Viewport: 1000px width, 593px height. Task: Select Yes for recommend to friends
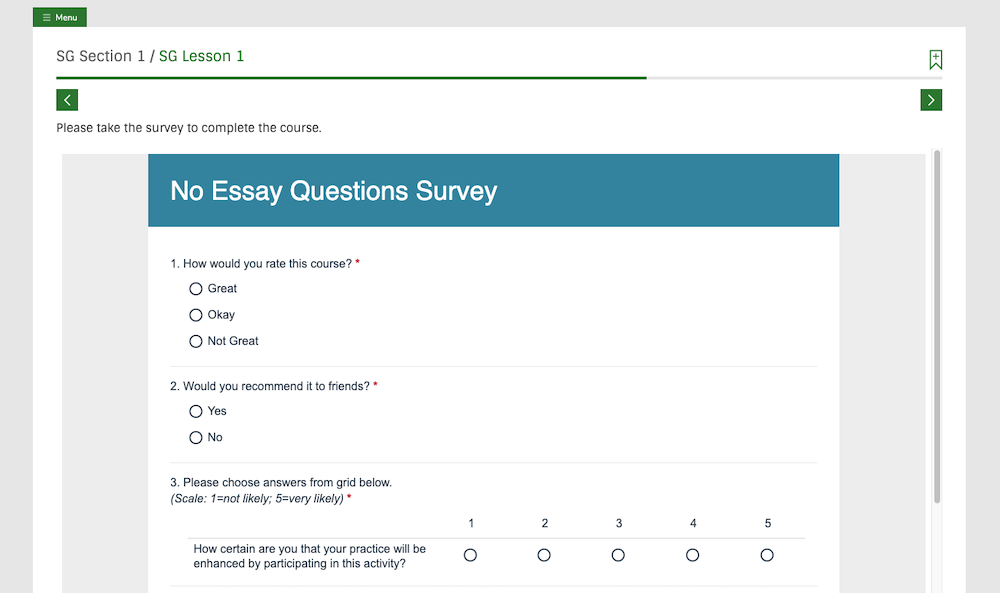196,411
